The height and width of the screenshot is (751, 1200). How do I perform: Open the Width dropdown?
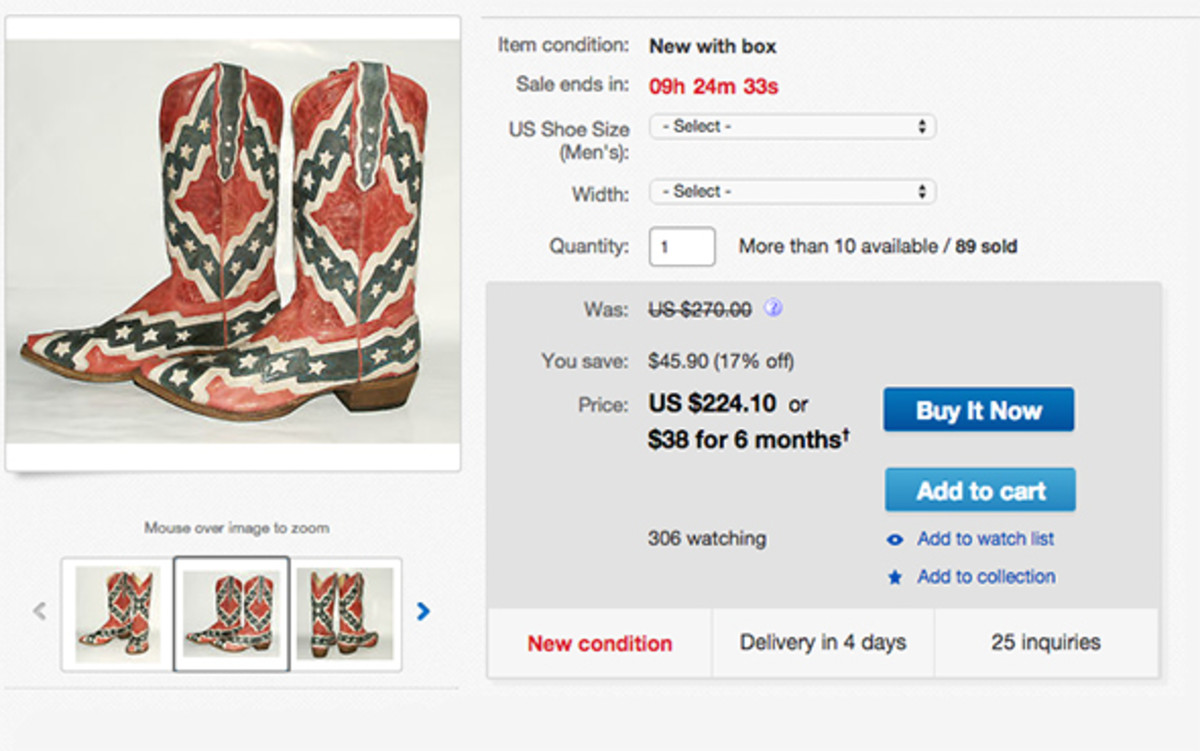pyautogui.click(x=792, y=191)
